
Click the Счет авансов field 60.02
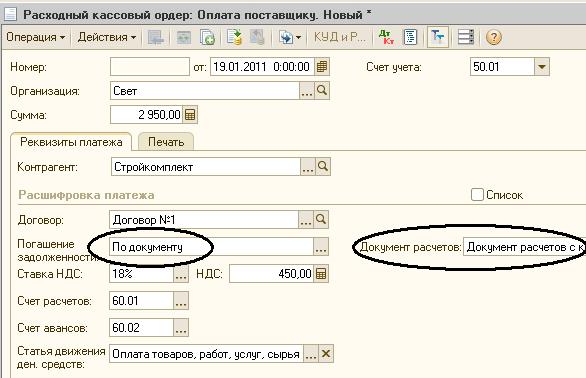[x=141, y=328]
